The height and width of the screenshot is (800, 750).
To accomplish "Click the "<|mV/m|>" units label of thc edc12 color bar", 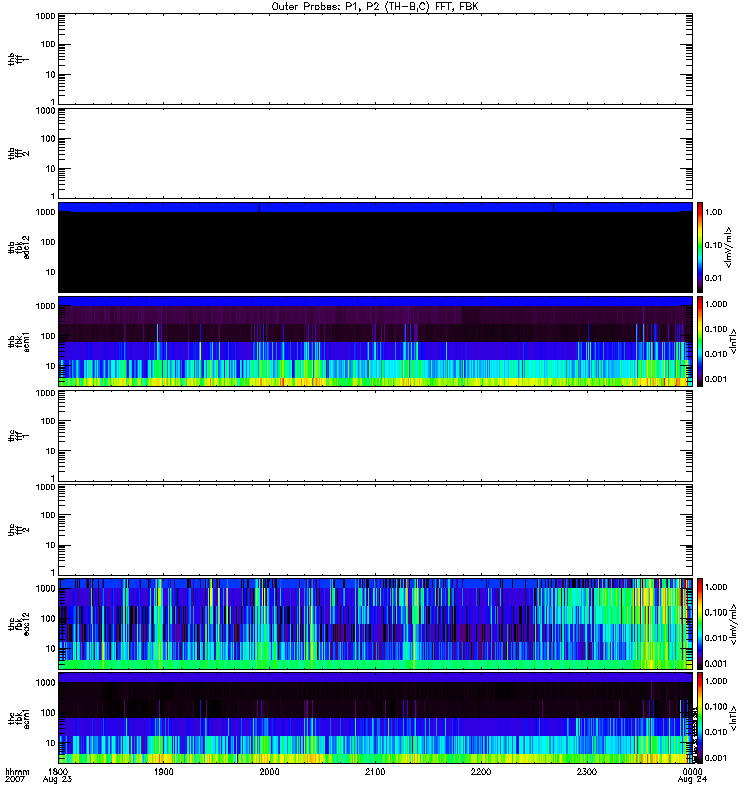I will [x=733, y=624].
